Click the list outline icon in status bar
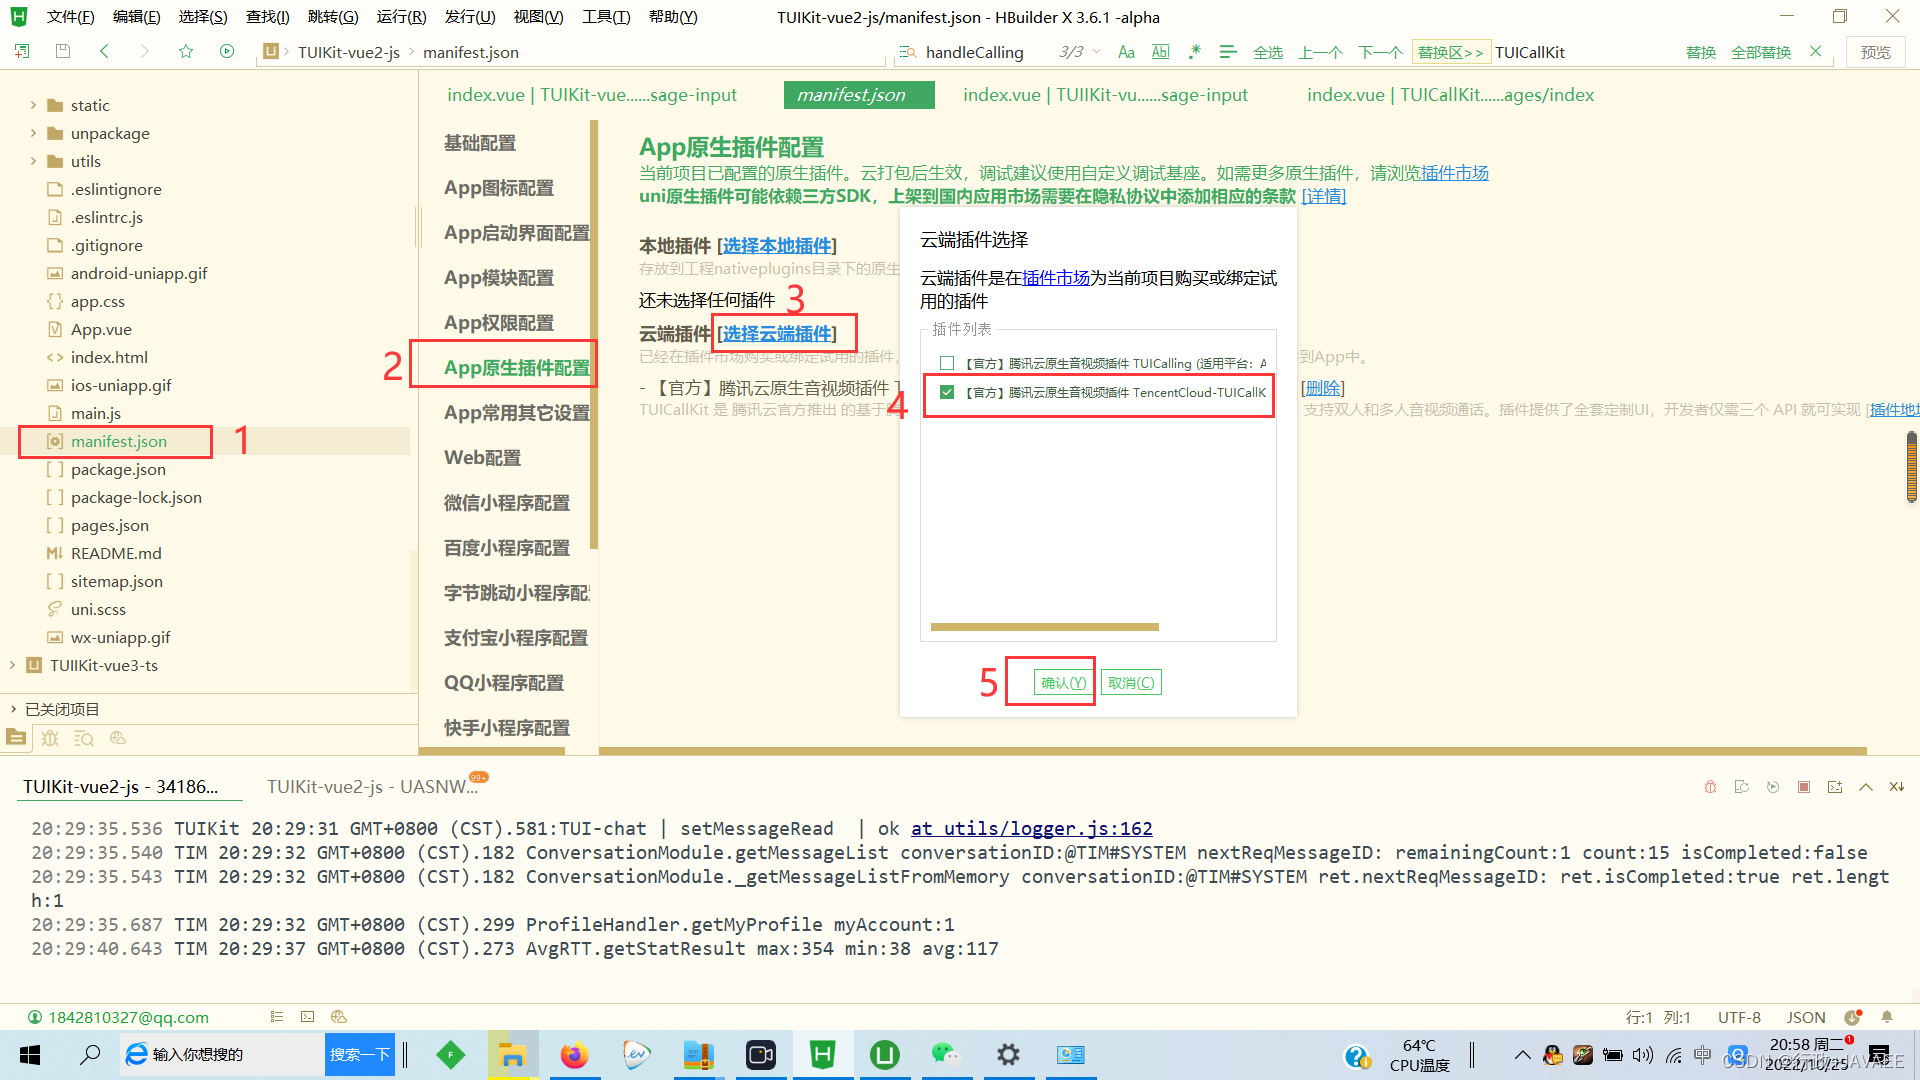This screenshot has width=1920, height=1080. tap(277, 1017)
